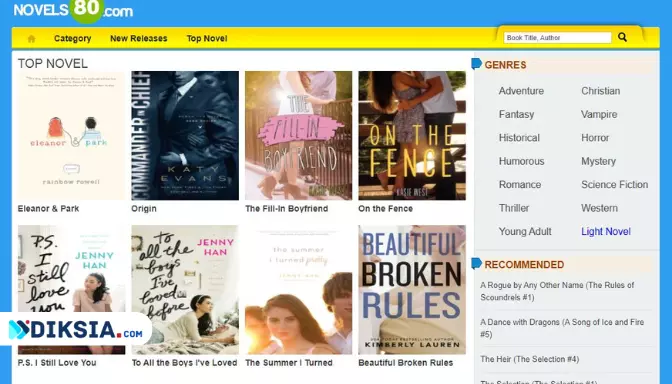Open the On the Fence cover image
672x384 pixels.
coord(412,135)
